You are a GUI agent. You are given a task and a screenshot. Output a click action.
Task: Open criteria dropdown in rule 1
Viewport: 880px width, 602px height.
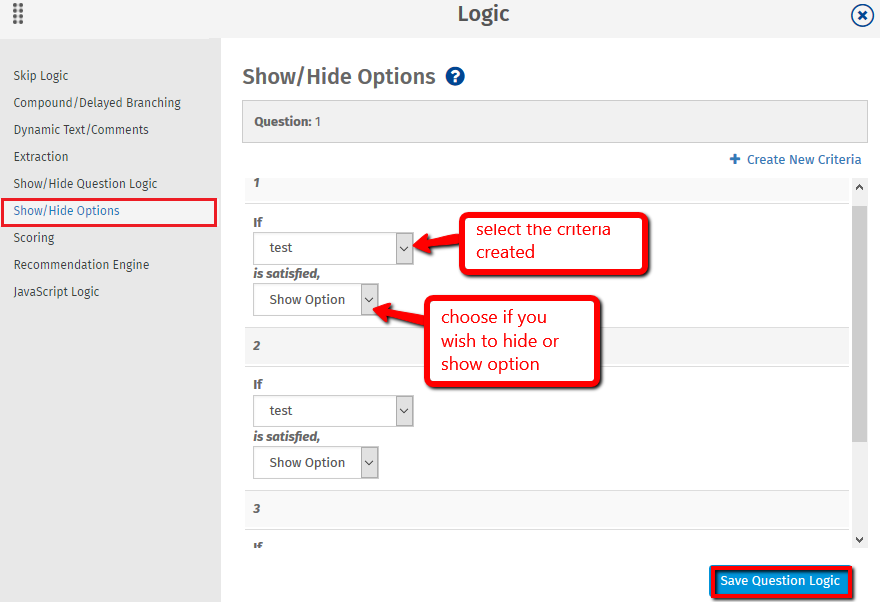click(333, 248)
